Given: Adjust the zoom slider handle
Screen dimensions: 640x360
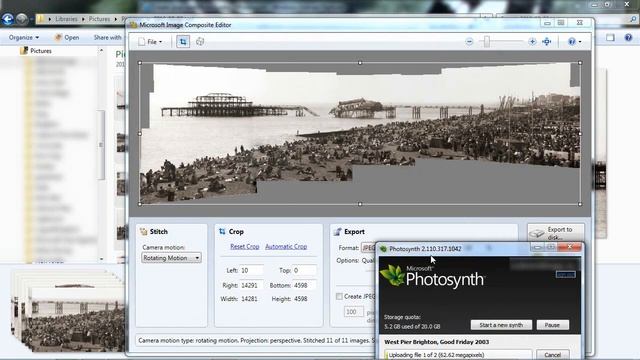Looking at the screenshot, I should coord(487,42).
